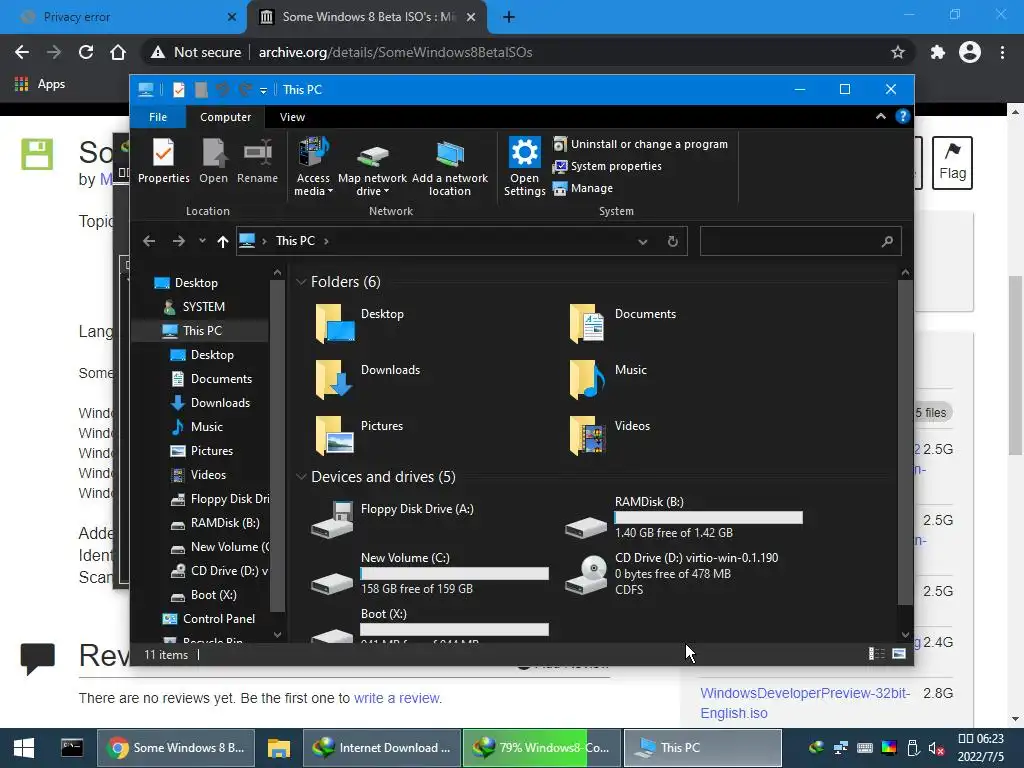This screenshot has width=1024, height=768.
Task: Open Properties in the Computer ribbon
Action: point(163,161)
